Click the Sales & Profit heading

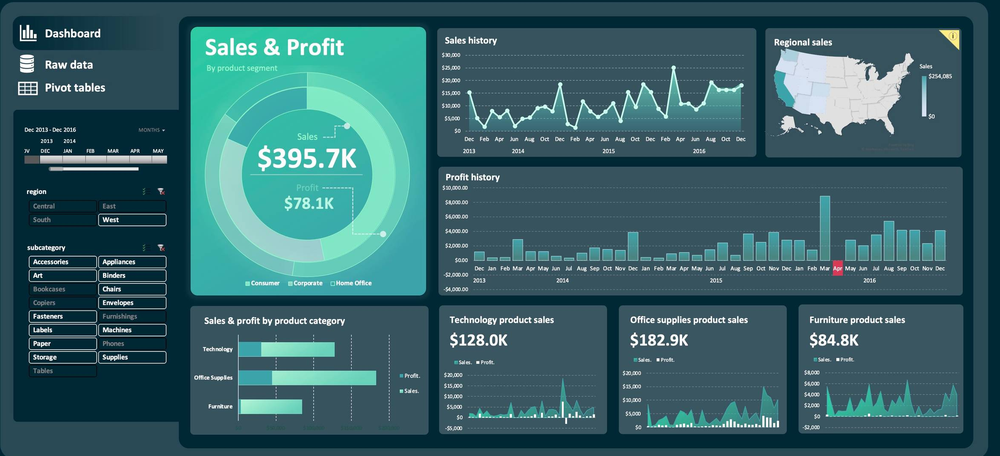[274, 47]
